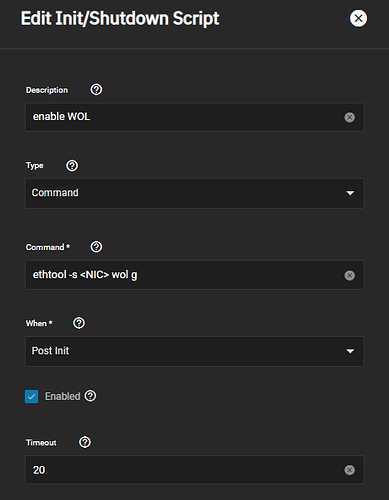The width and height of the screenshot is (389, 500).
Task: Show help for the Type field
Action: click(x=72, y=166)
